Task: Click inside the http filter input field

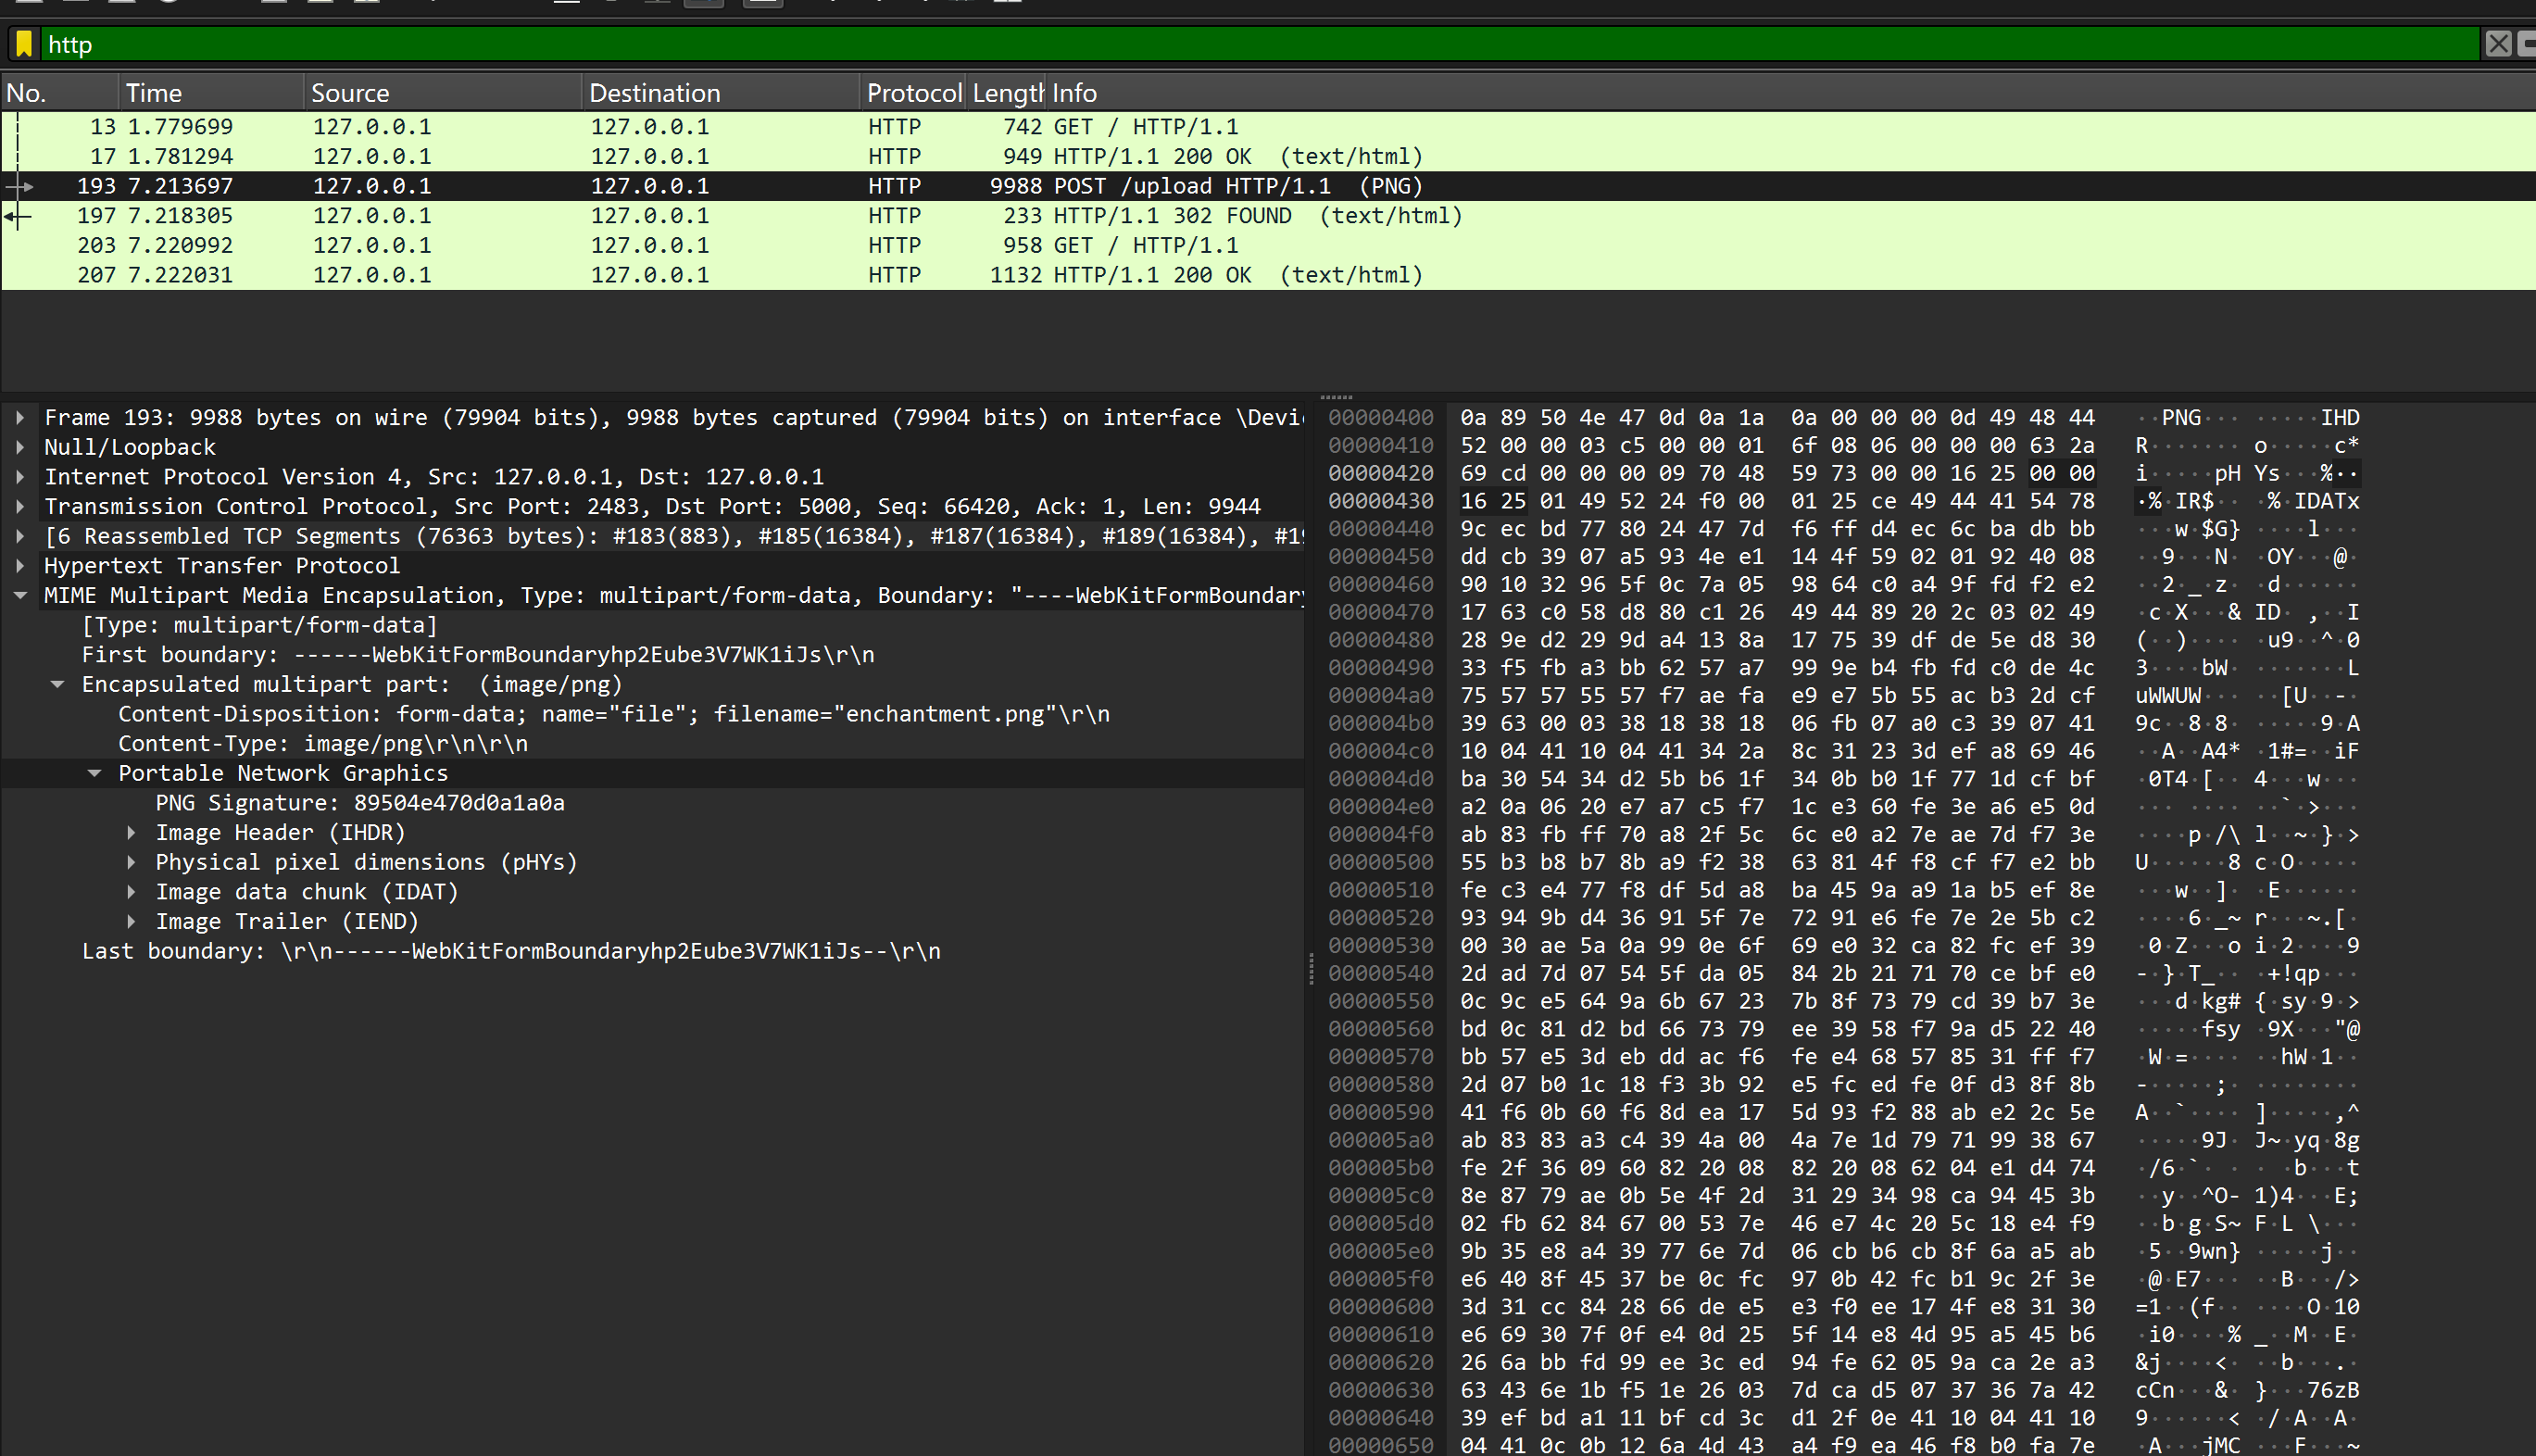Action: tap(1200, 44)
